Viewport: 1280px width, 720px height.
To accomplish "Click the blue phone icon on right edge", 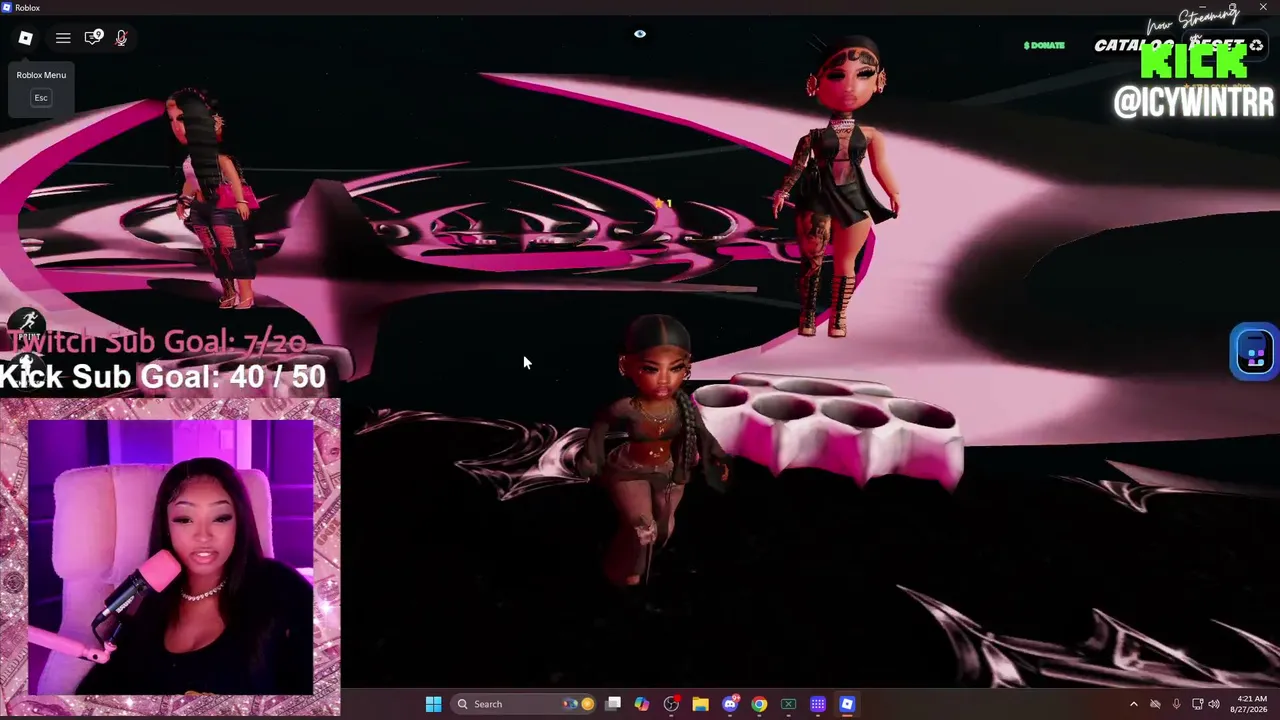I will pyautogui.click(x=1255, y=352).
